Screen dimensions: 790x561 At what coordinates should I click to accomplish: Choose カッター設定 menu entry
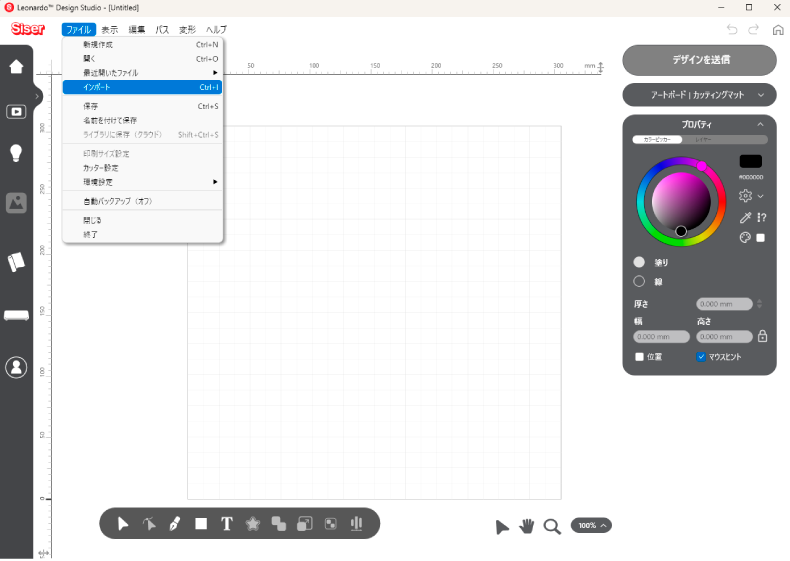click(x=143, y=168)
